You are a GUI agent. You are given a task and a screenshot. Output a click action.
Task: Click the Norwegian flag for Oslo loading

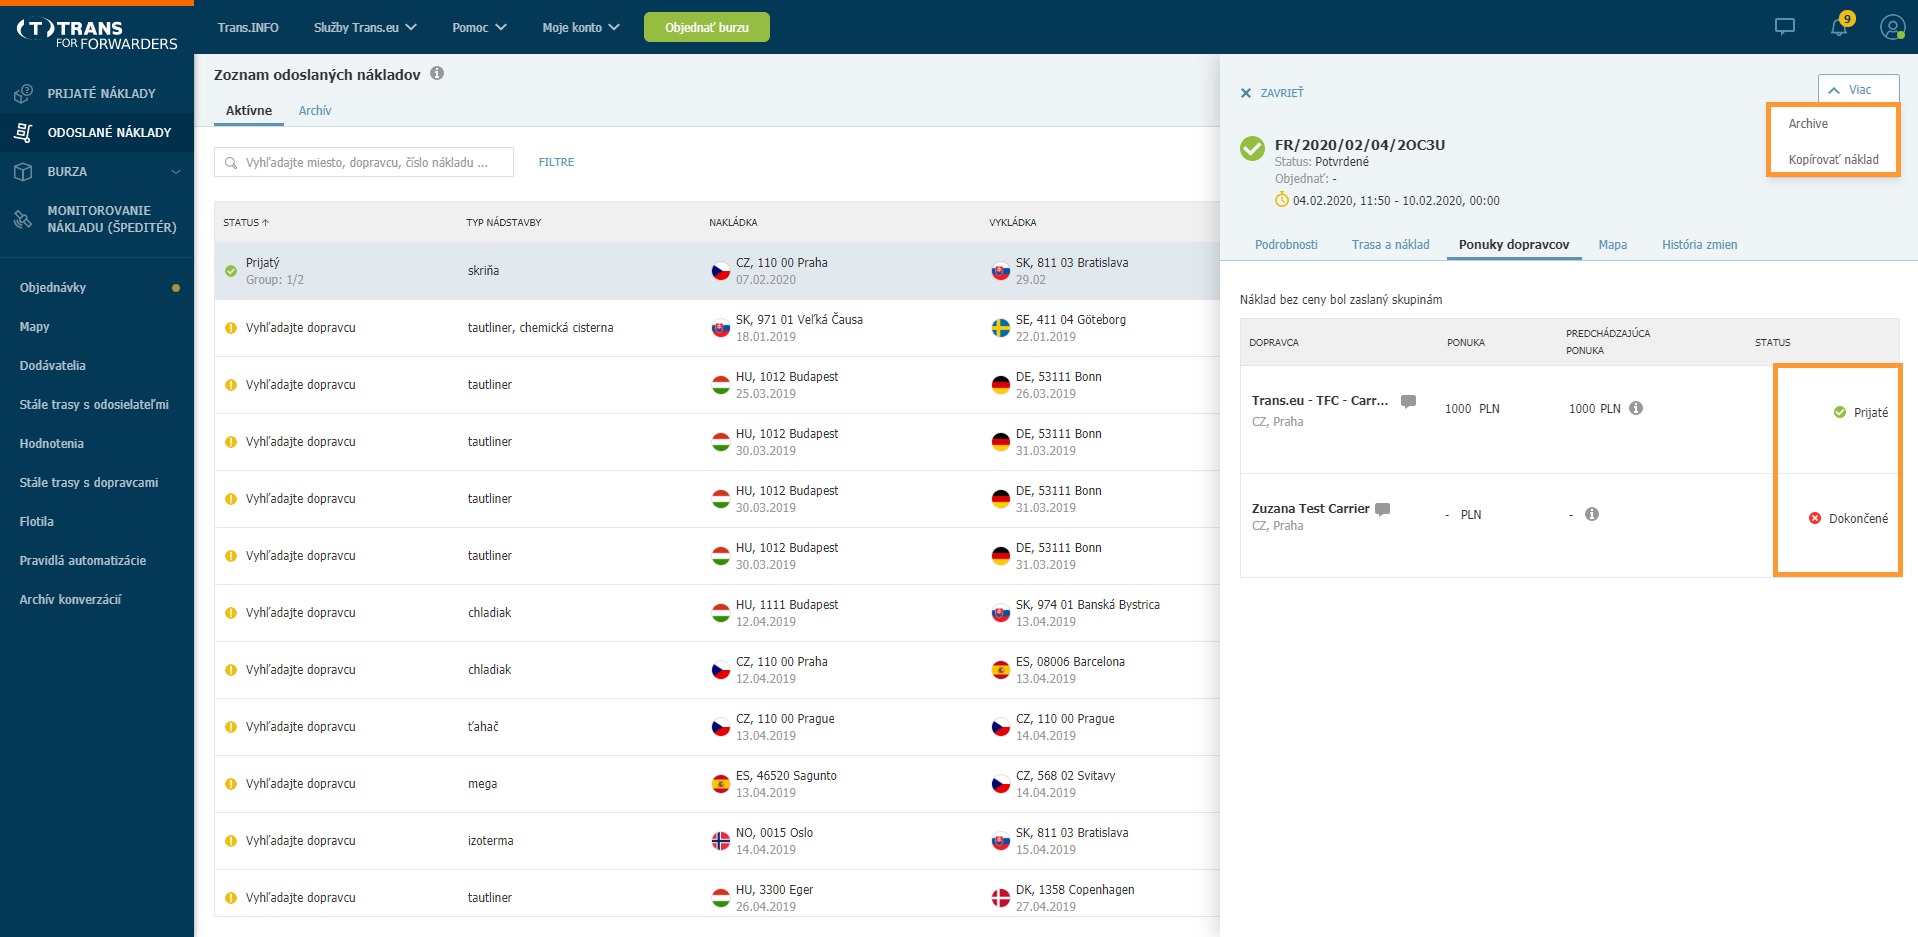coord(720,841)
